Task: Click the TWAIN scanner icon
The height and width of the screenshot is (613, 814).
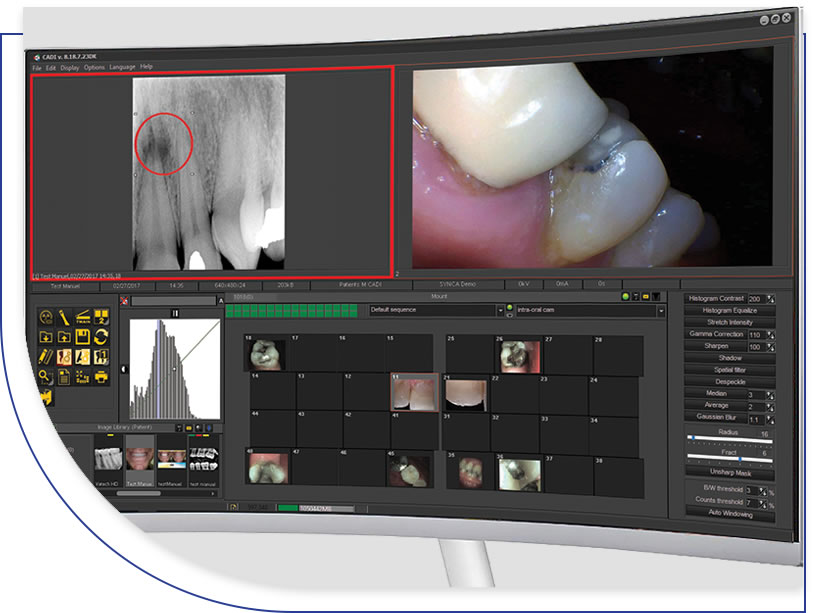Action: pyautogui.click(x=84, y=317)
